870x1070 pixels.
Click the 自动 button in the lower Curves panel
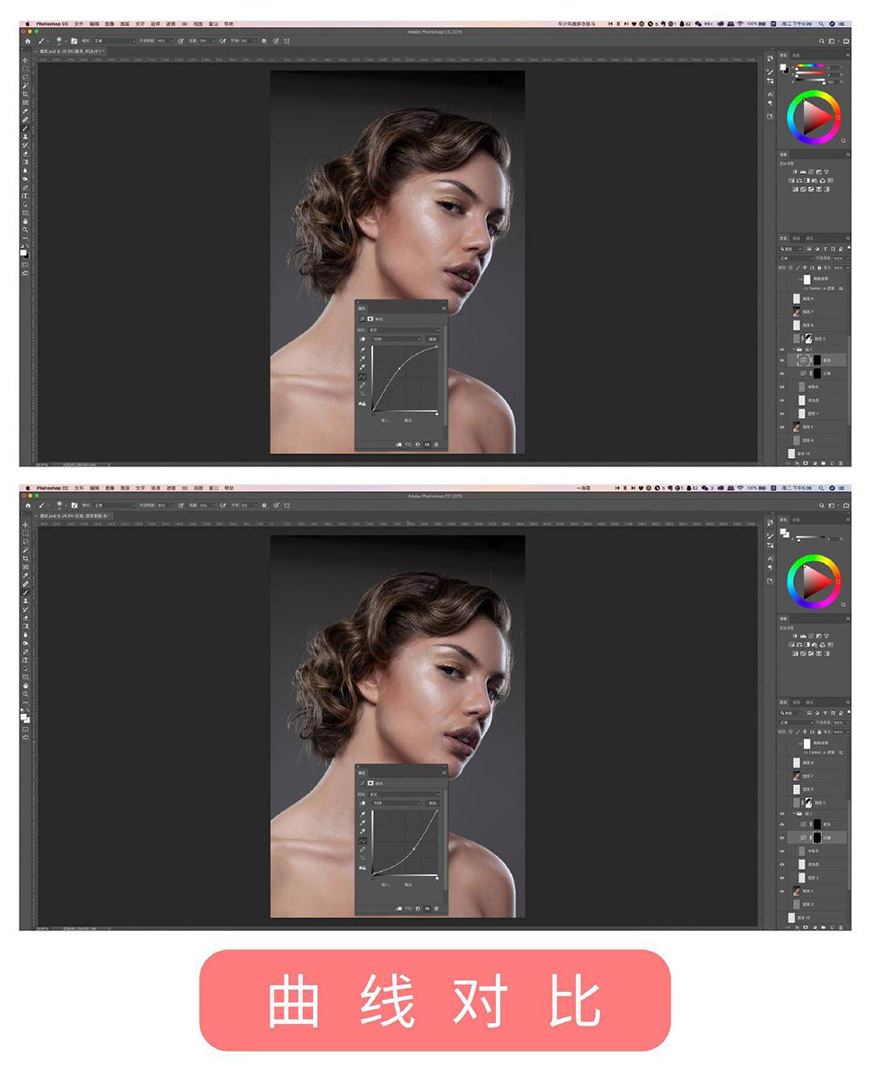point(433,802)
